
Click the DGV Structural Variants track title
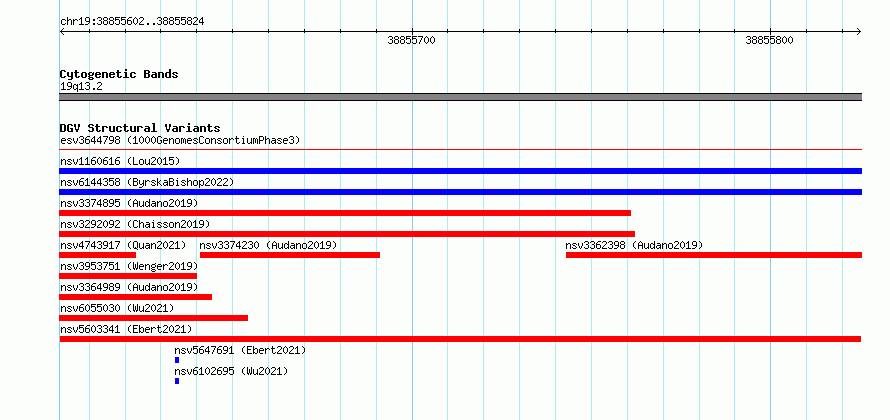click(140, 128)
